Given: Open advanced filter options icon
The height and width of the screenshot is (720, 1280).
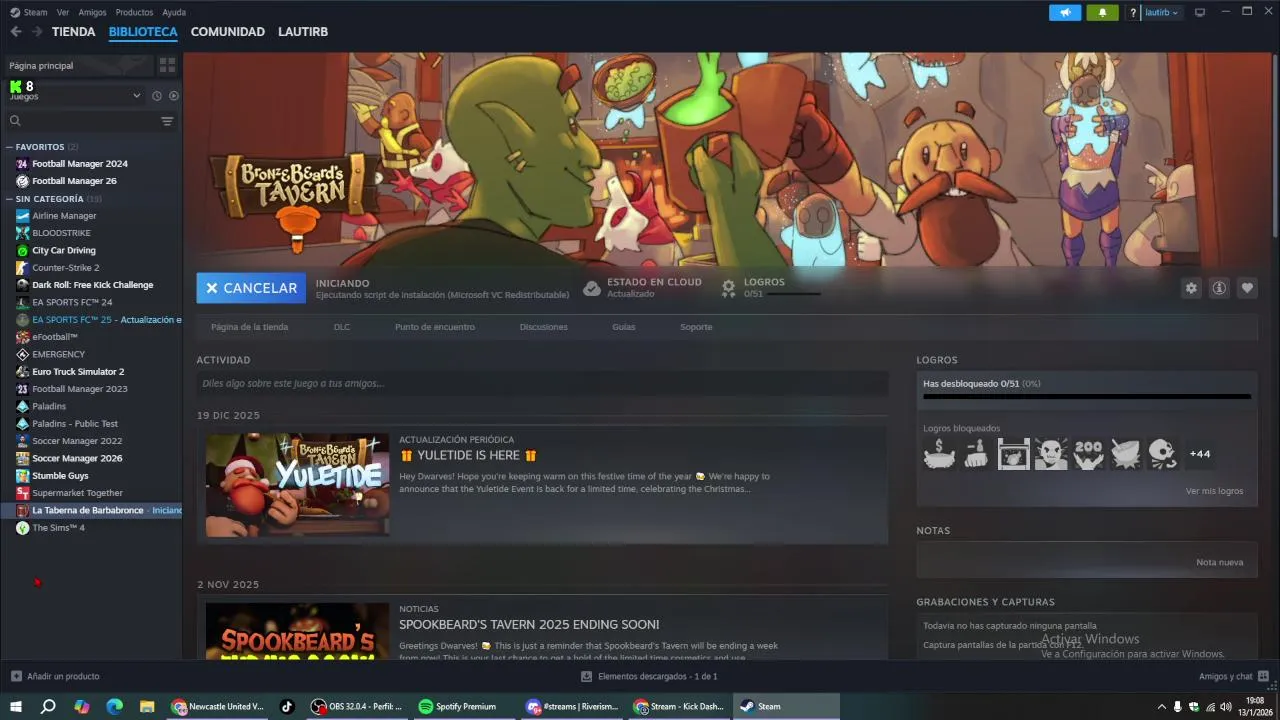Looking at the screenshot, I should tap(167, 121).
